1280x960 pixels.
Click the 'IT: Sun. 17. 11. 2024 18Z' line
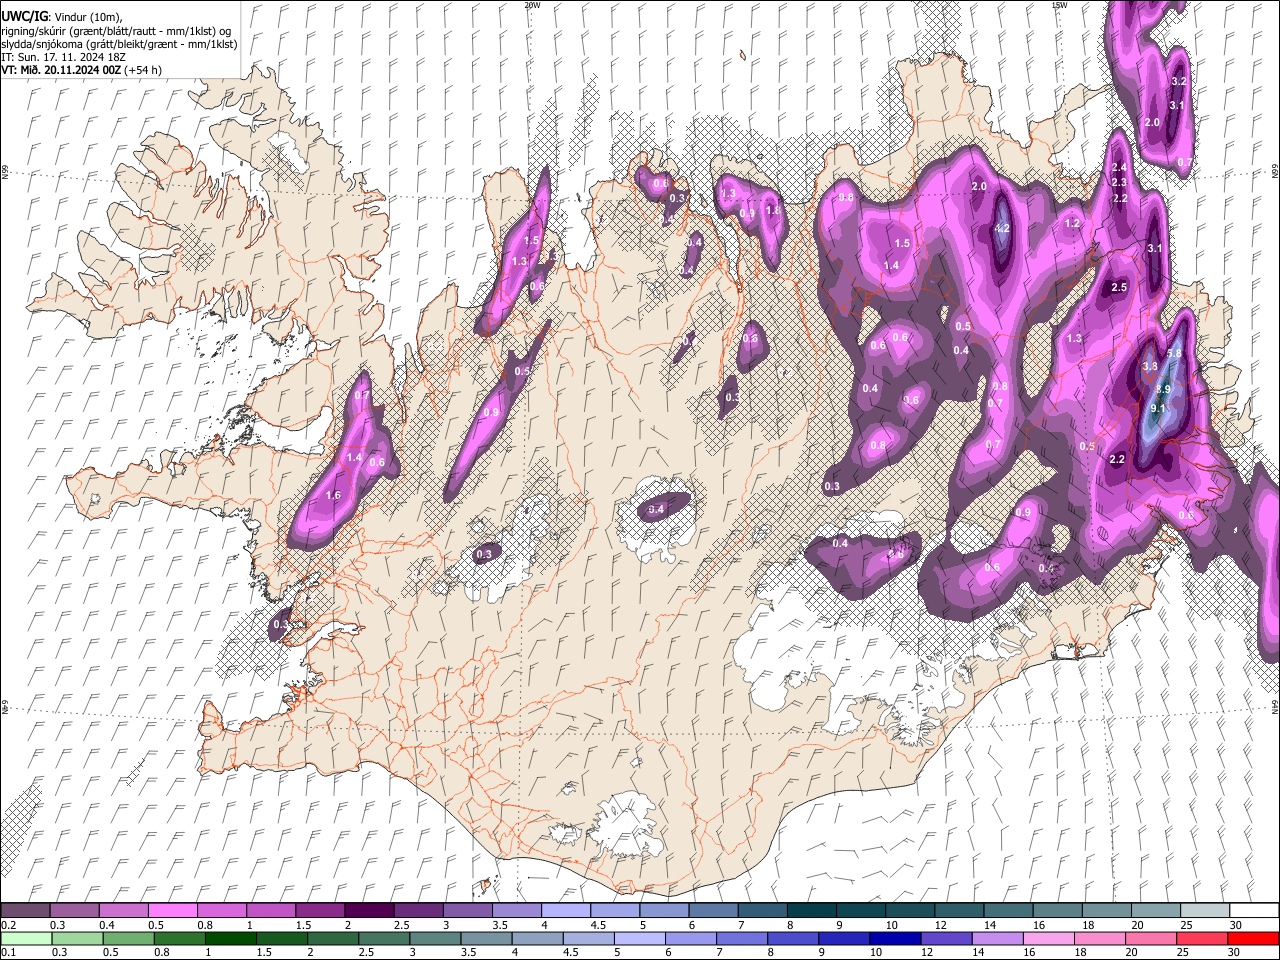pos(63,57)
